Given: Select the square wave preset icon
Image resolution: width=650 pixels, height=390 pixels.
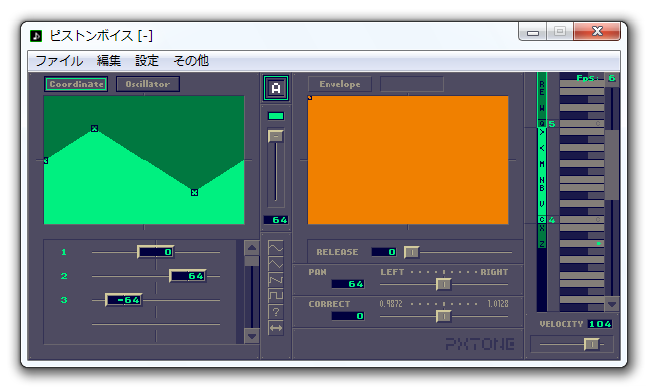Looking at the screenshot, I should (276, 296).
